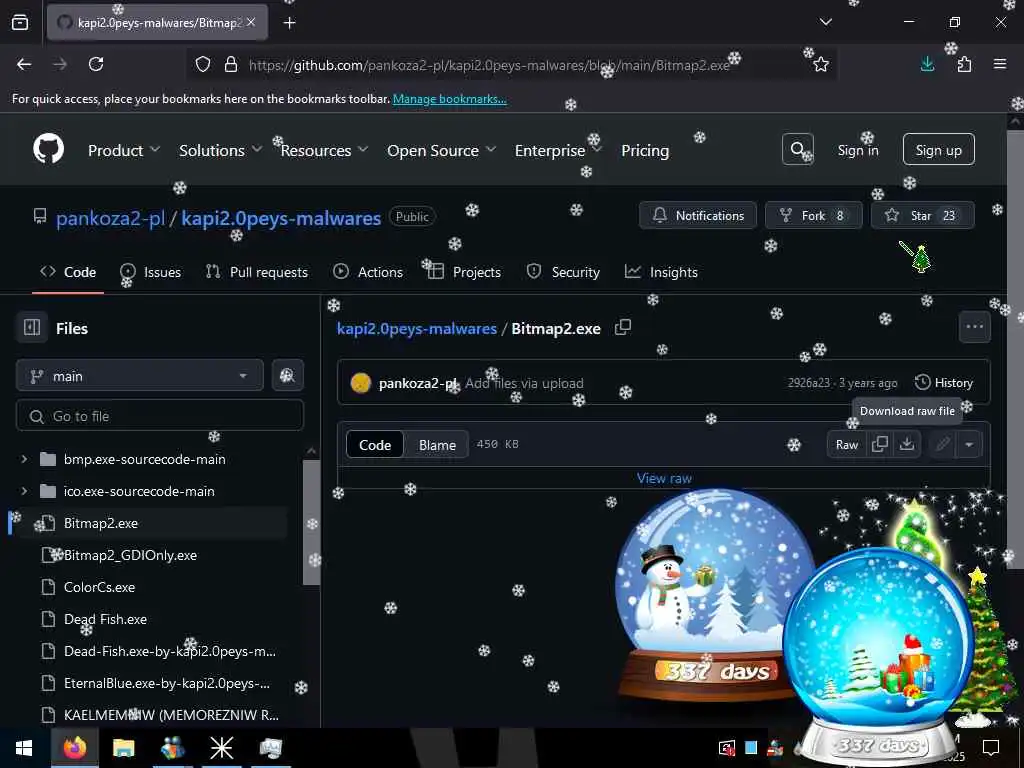Copy raw file contents icon

(x=880, y=444)
